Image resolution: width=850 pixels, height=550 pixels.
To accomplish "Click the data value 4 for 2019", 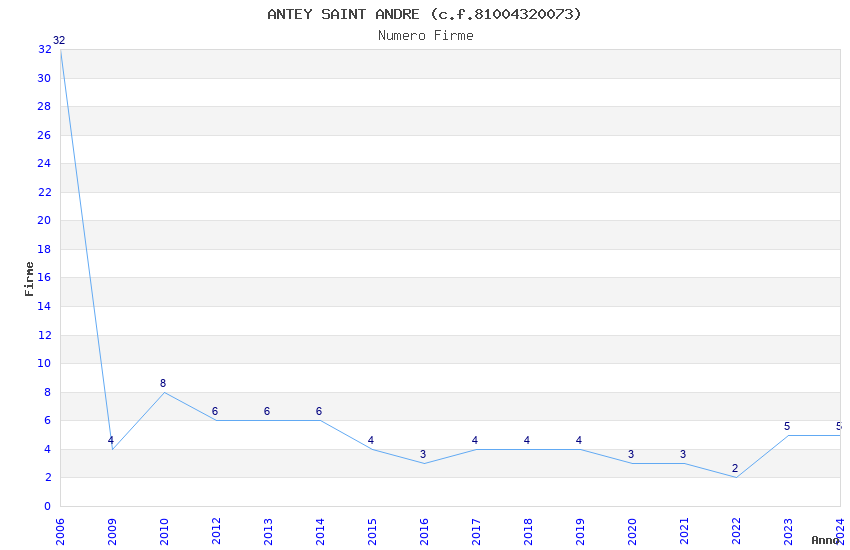I will pyautogui.click(x=579, y=440).
